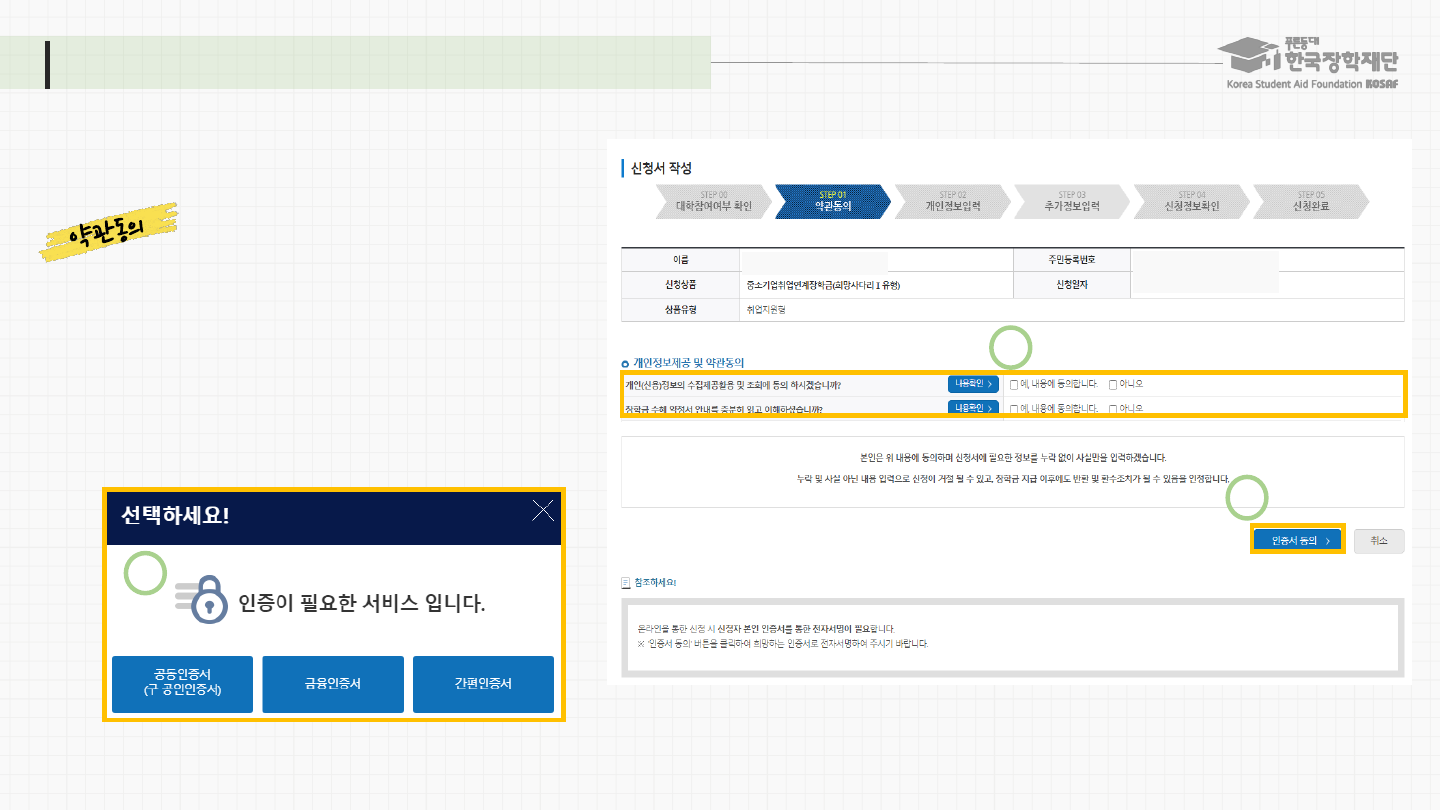Close the 선택하세요 authentication dialog
This screenshot has height=810, width=1440.
click(x=543, y=512)
